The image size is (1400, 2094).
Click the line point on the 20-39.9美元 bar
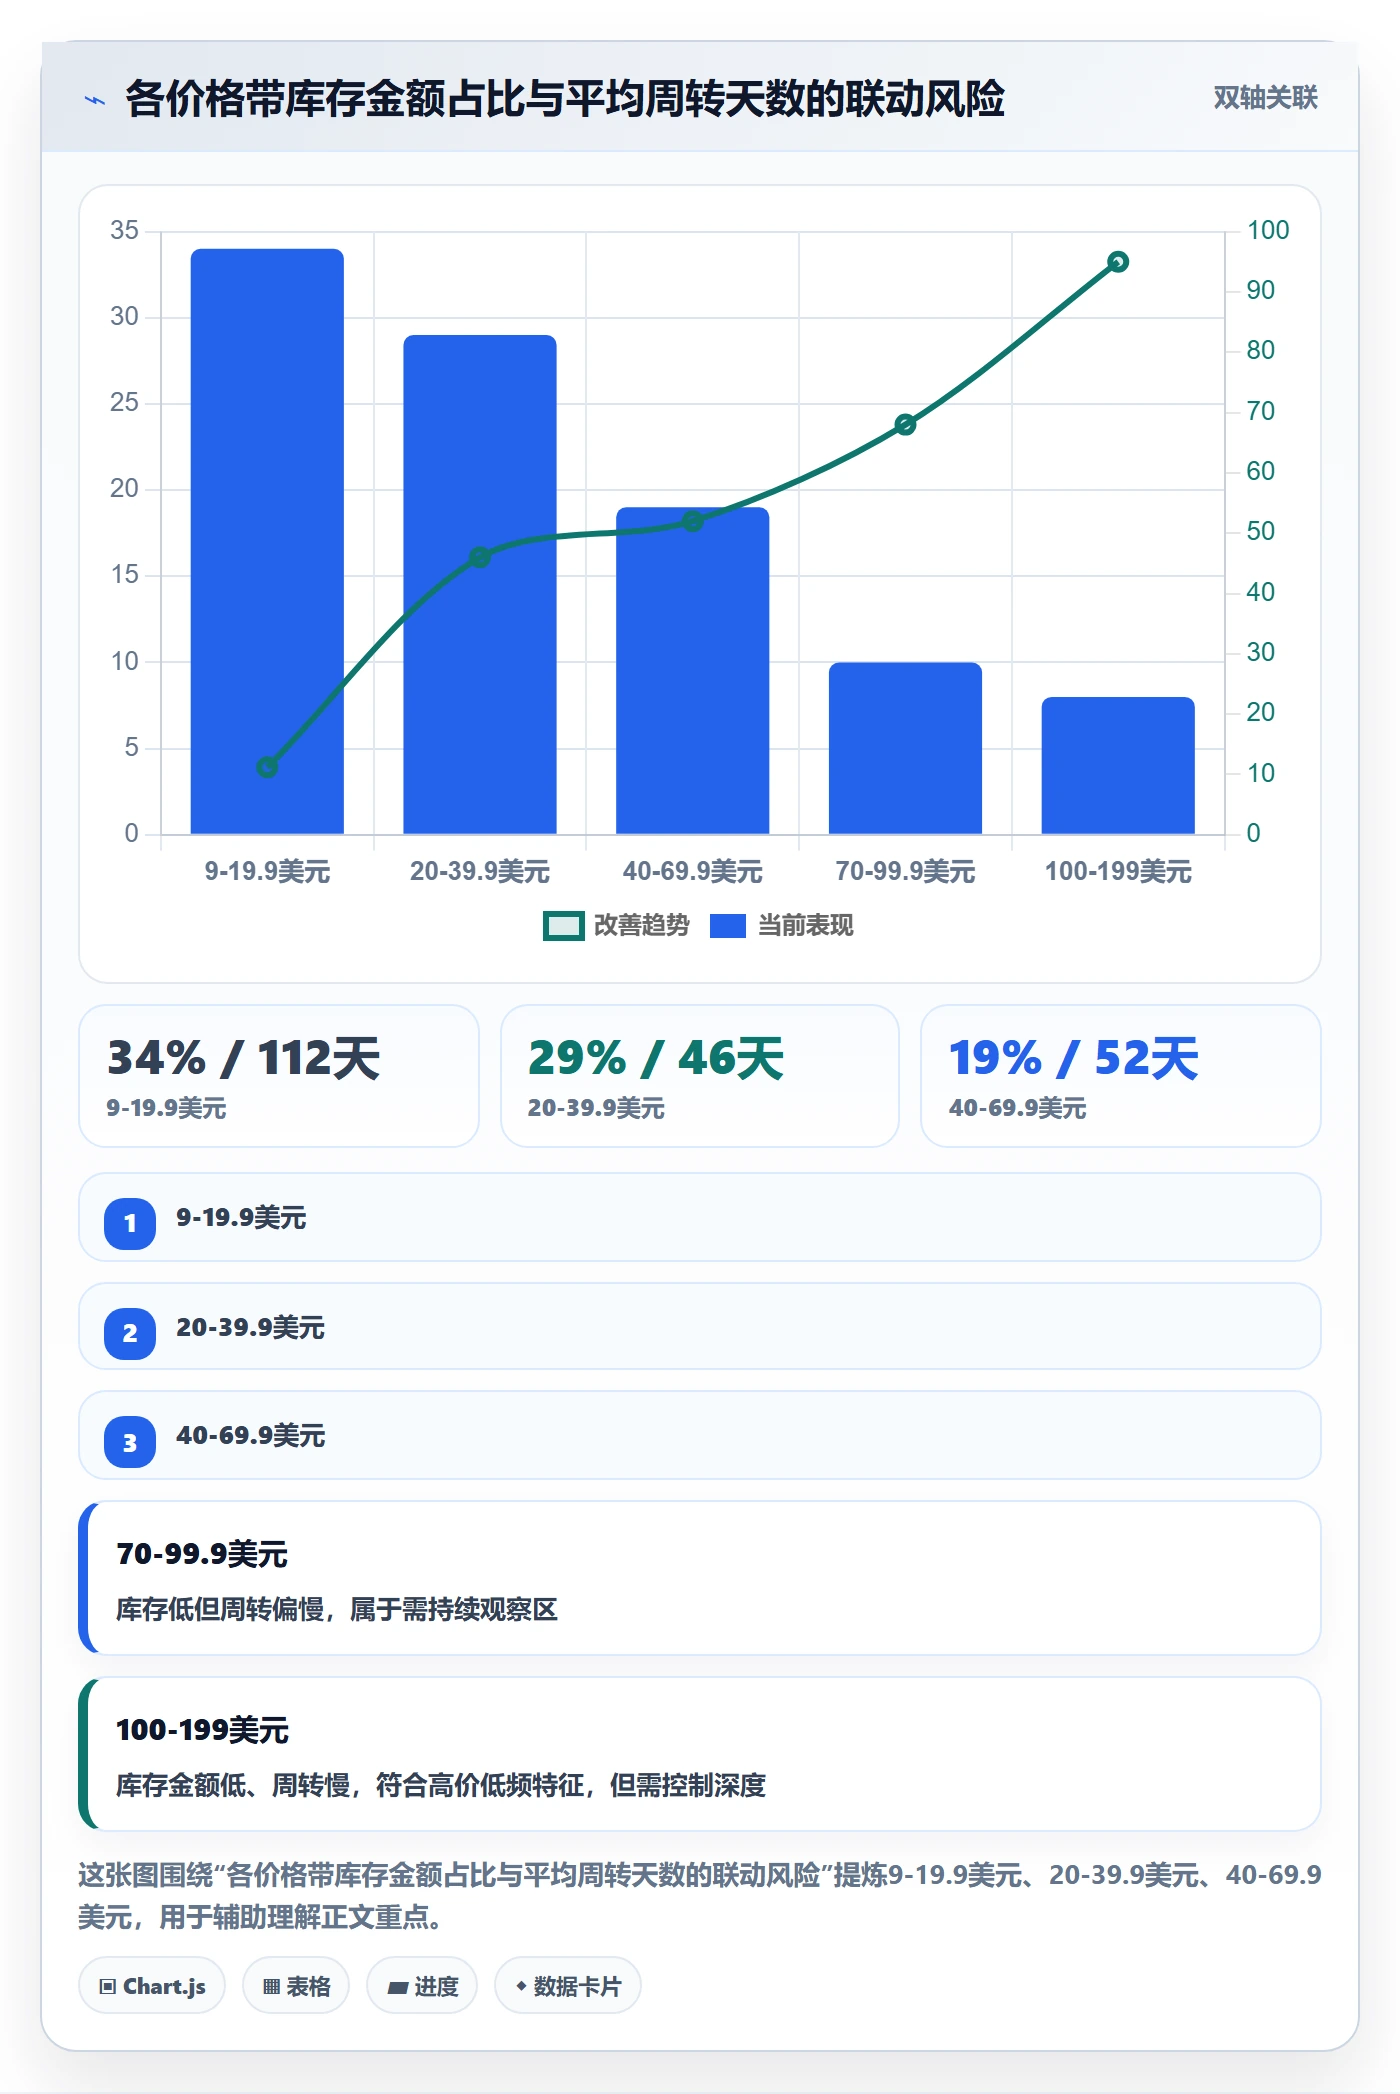pyautogui.click(x=480, y=557)
